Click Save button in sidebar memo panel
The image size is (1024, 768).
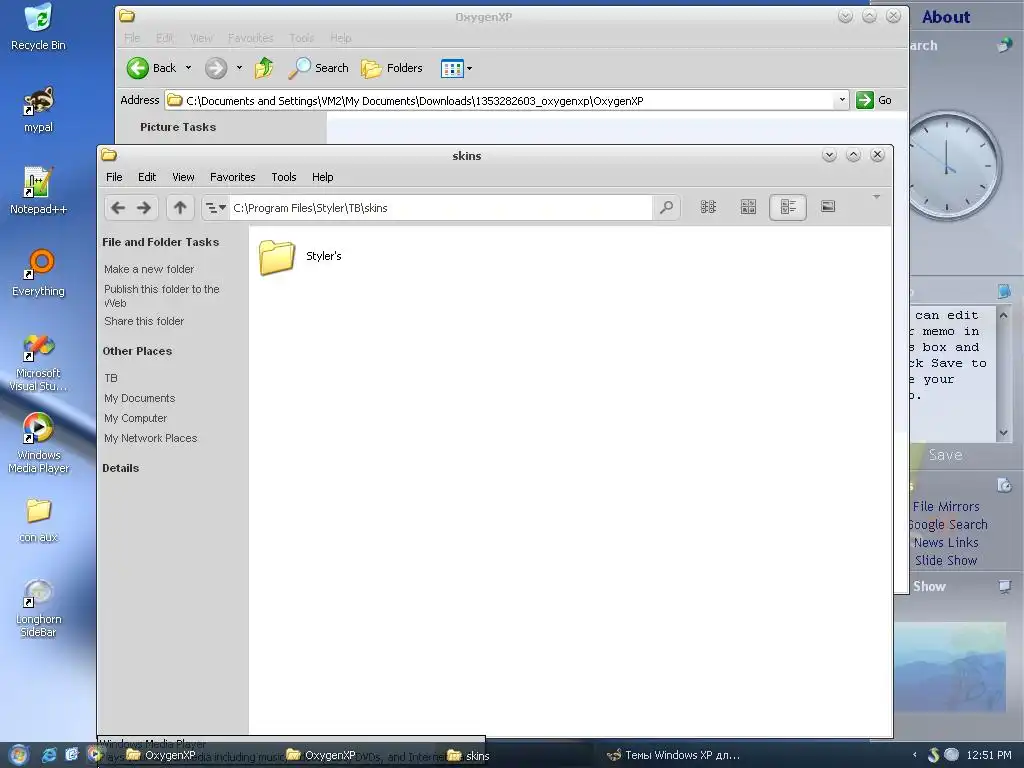click(x=946, y=455)
